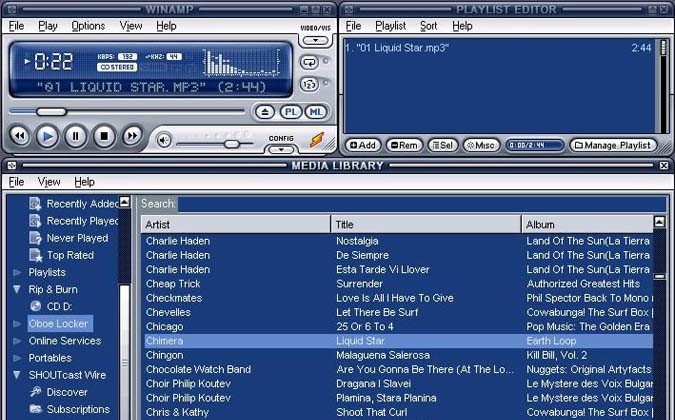This screenshot has height=420, width=675.
Task: Open Winamp View menu
Action: (131, 26)
